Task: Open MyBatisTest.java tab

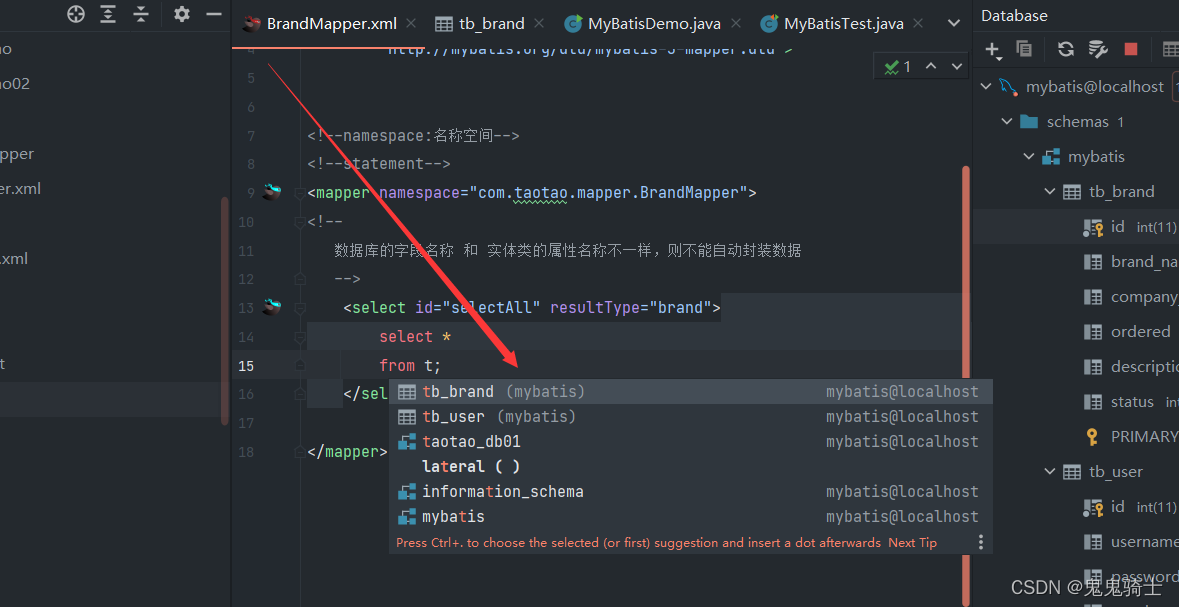Action: click(x=844, y=23)
